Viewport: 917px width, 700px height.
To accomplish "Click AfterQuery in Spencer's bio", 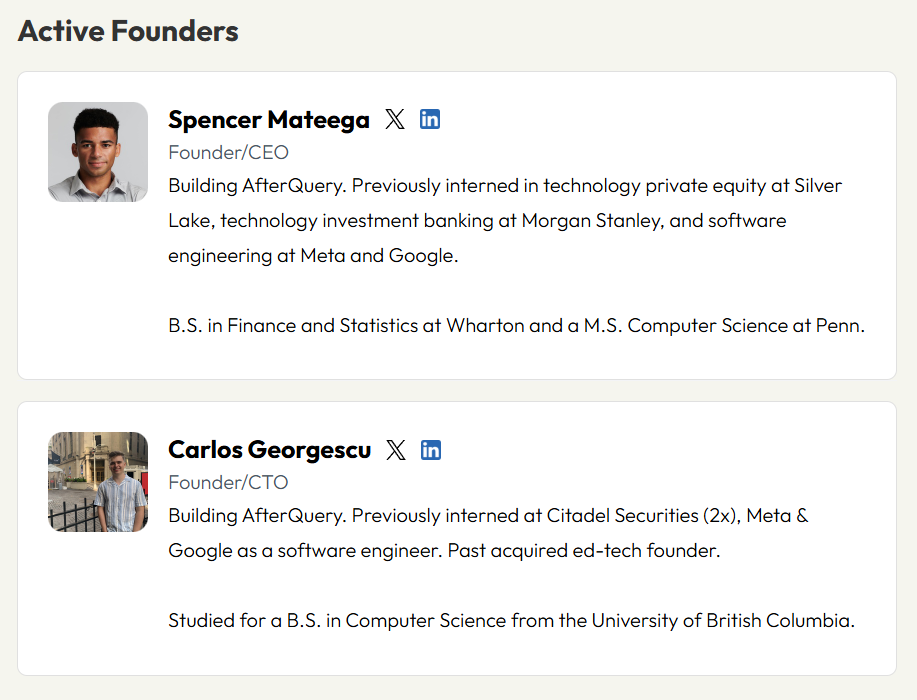I will (294, 185).
